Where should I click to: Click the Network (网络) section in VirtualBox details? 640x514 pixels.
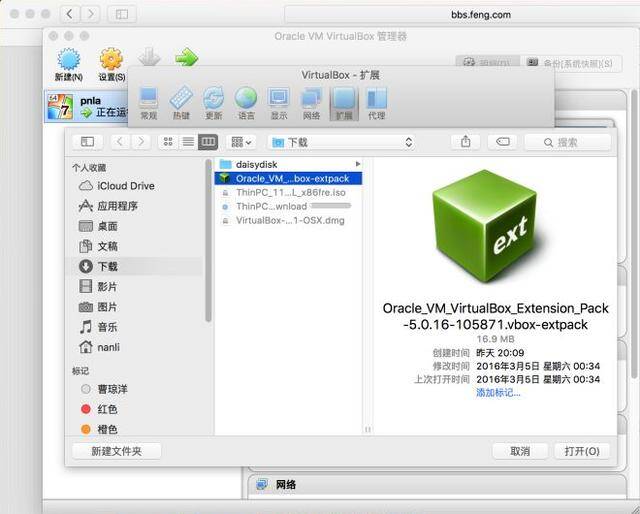pyautogui.click(x=437, y=485)
